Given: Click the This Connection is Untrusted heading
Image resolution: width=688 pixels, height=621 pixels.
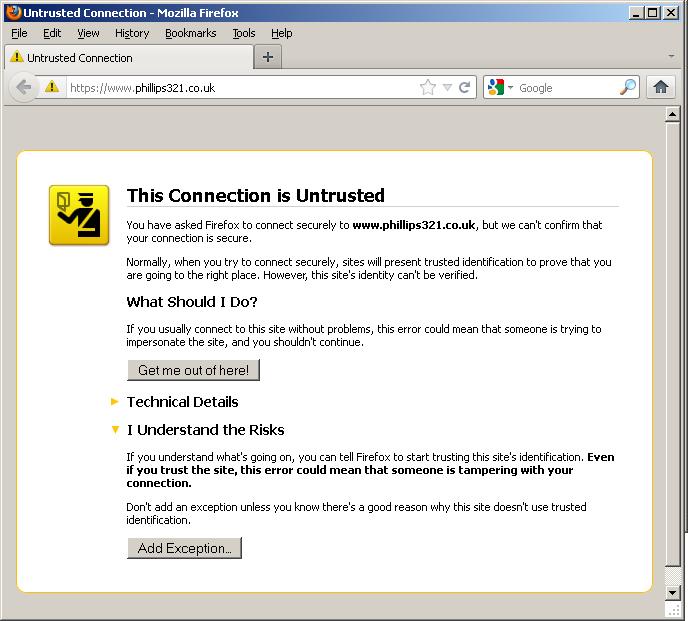Looking at the screenshot, I should (255, 195).
